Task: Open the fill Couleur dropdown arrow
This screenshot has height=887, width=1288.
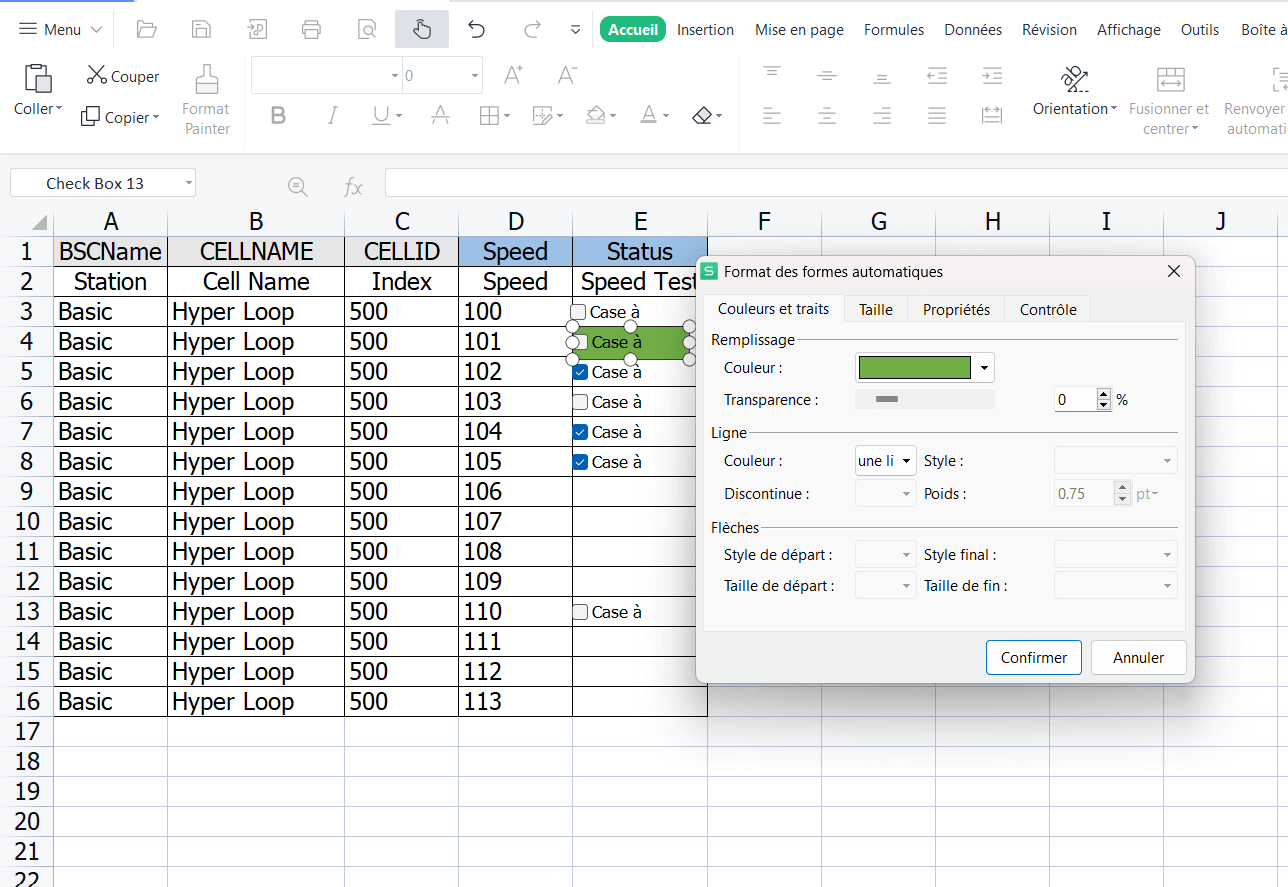Action: point(984,368)
